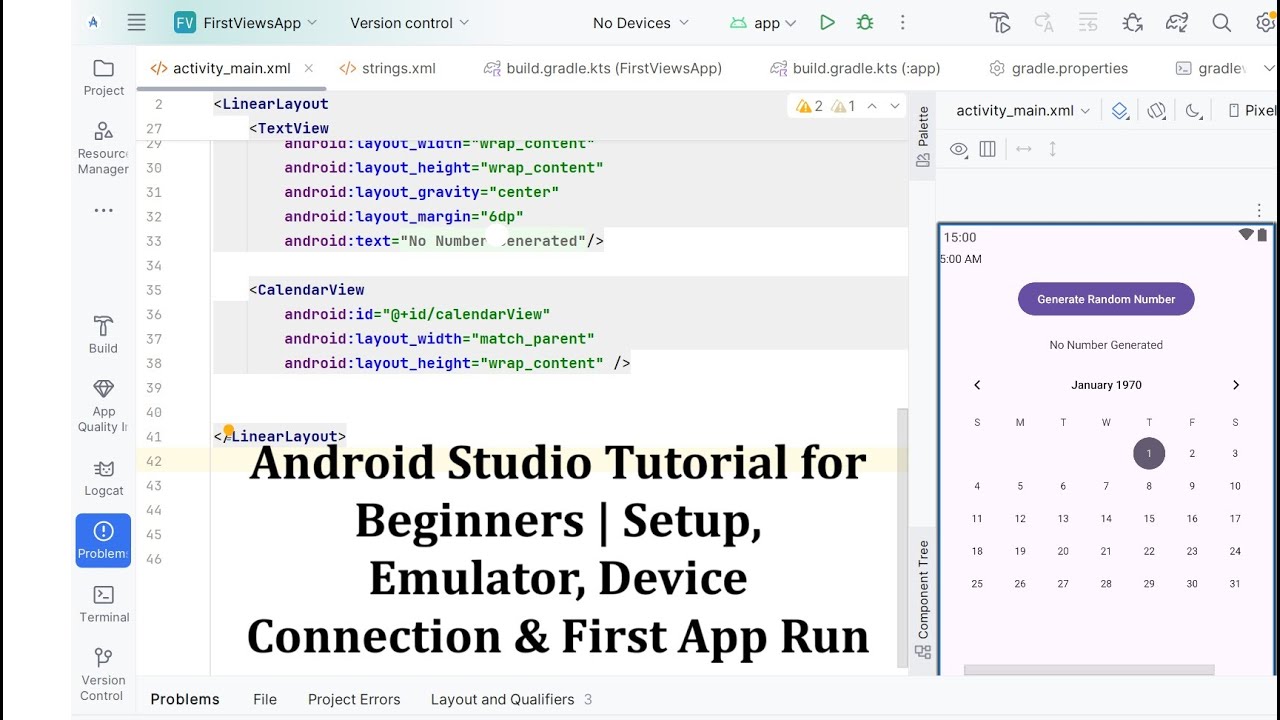Open IDE settings gear

(1268, 22)
